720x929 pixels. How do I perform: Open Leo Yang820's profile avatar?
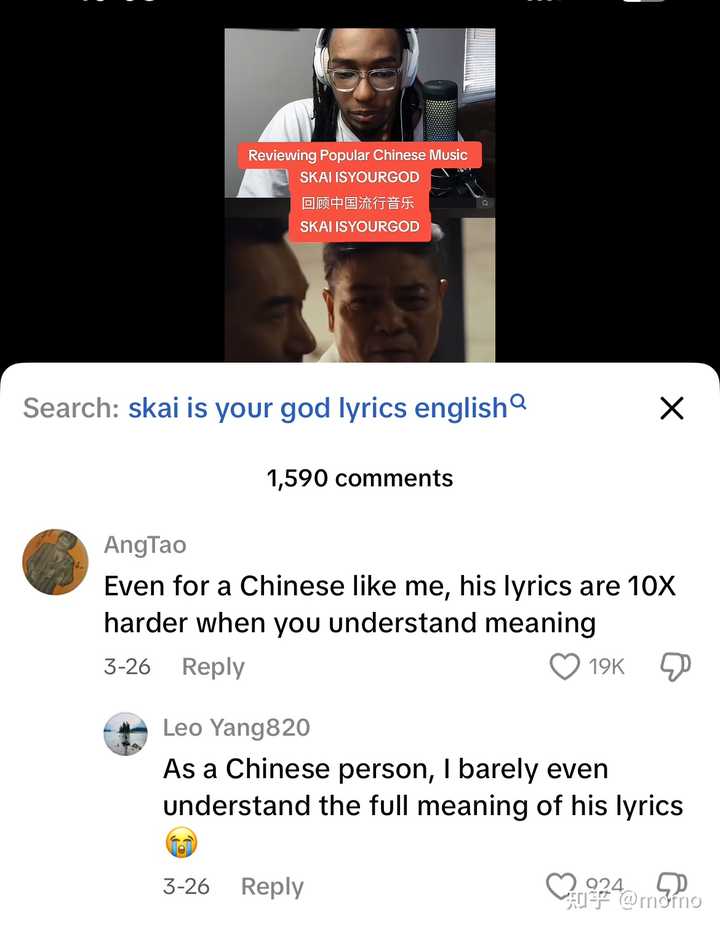click(126, 733)
